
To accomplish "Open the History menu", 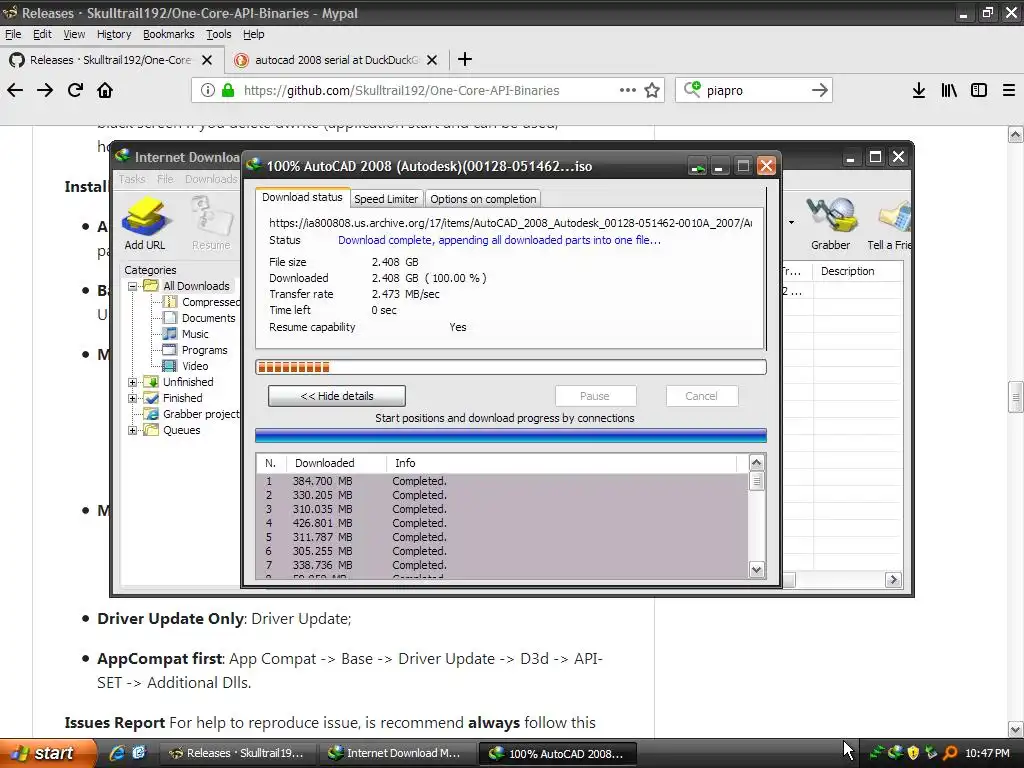I will click(114, 34).
